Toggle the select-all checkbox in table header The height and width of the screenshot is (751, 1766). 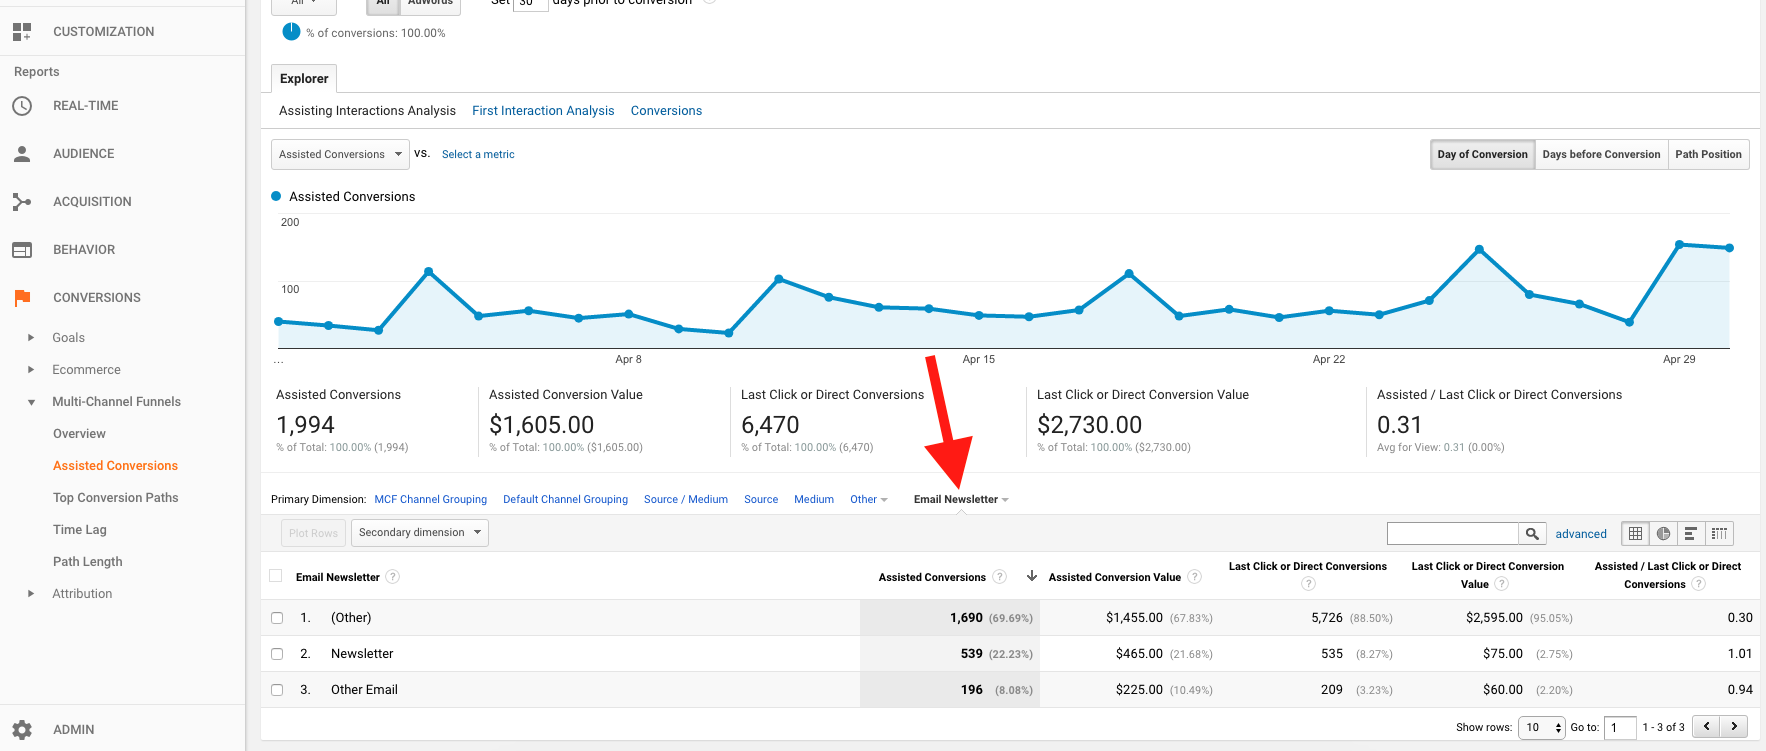click(276, 576)
